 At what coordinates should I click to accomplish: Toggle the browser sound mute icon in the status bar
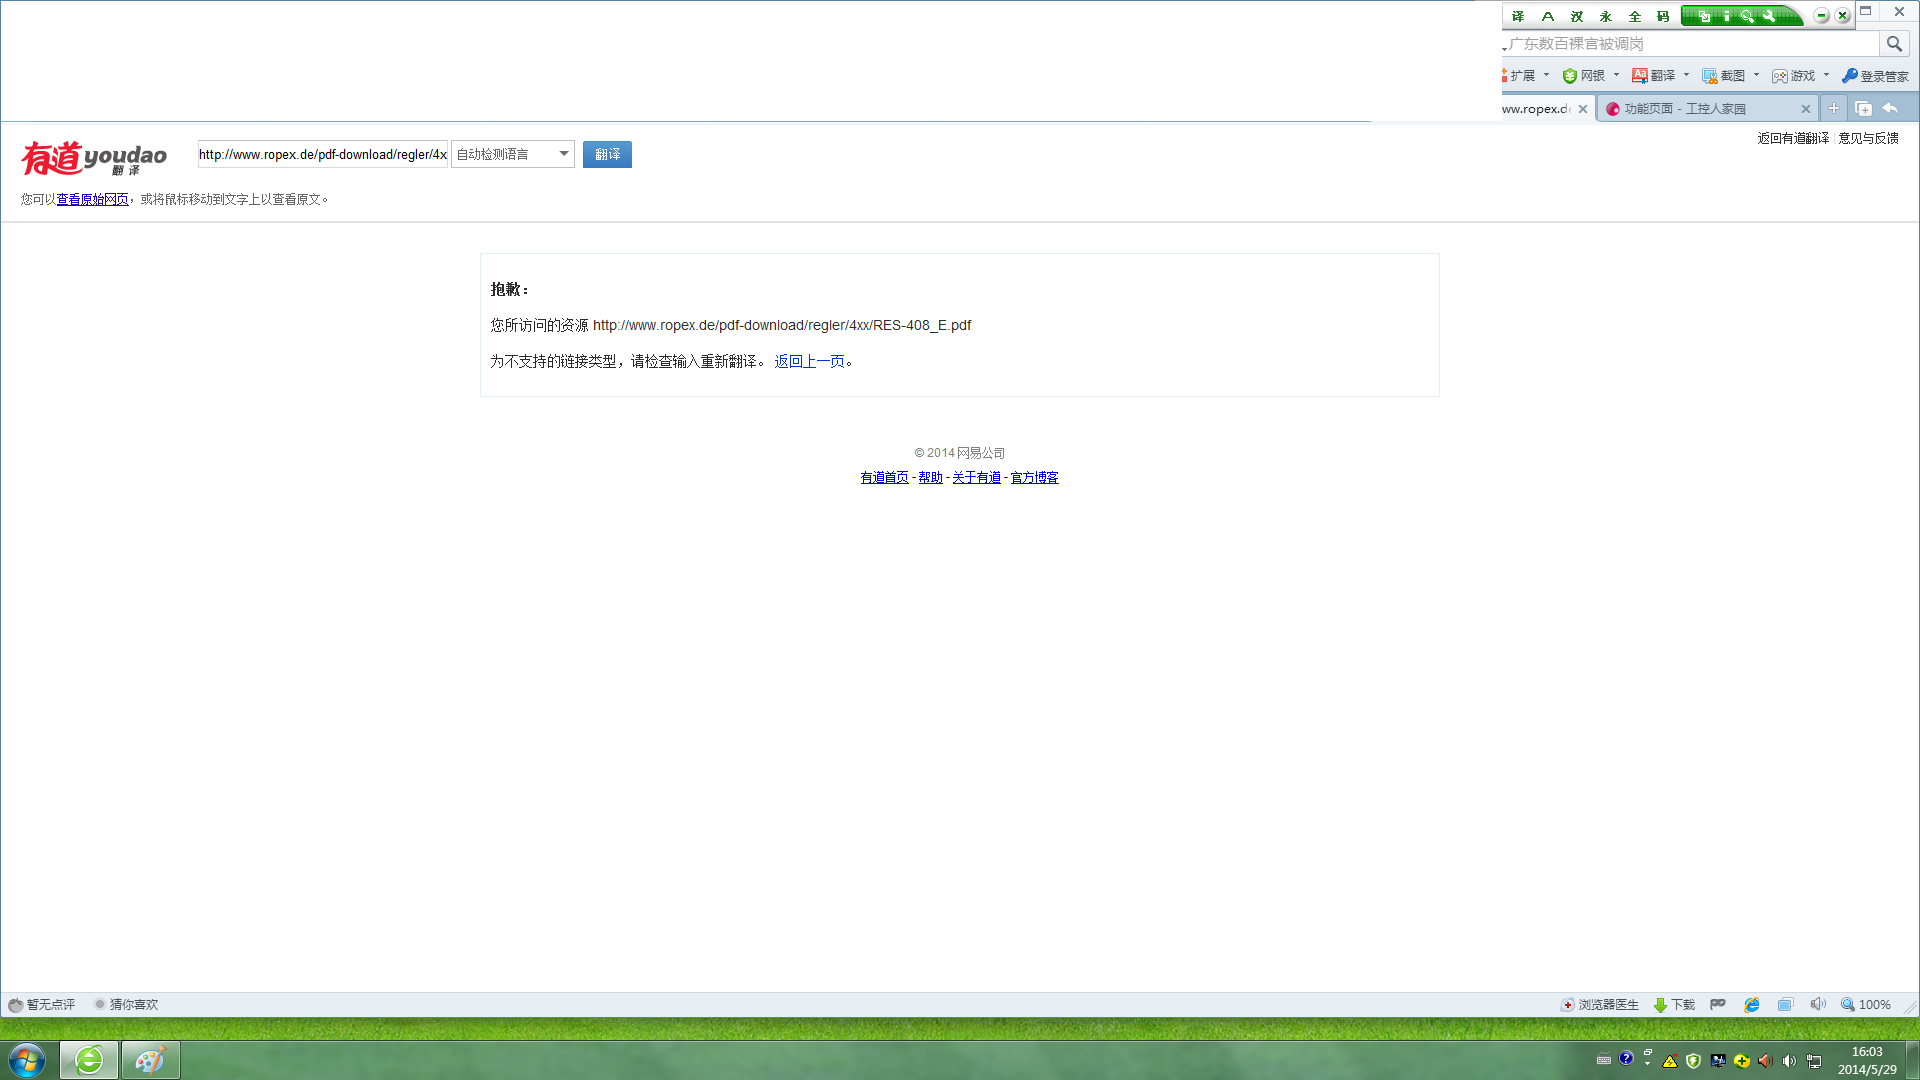point(1818,1005)
